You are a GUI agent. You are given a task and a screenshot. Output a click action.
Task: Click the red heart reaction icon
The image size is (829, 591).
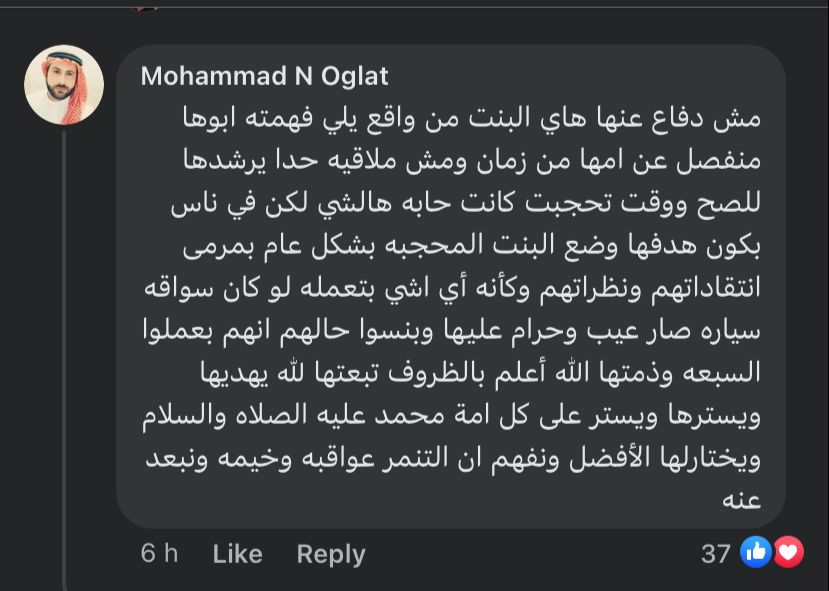(x=788, y=552)
